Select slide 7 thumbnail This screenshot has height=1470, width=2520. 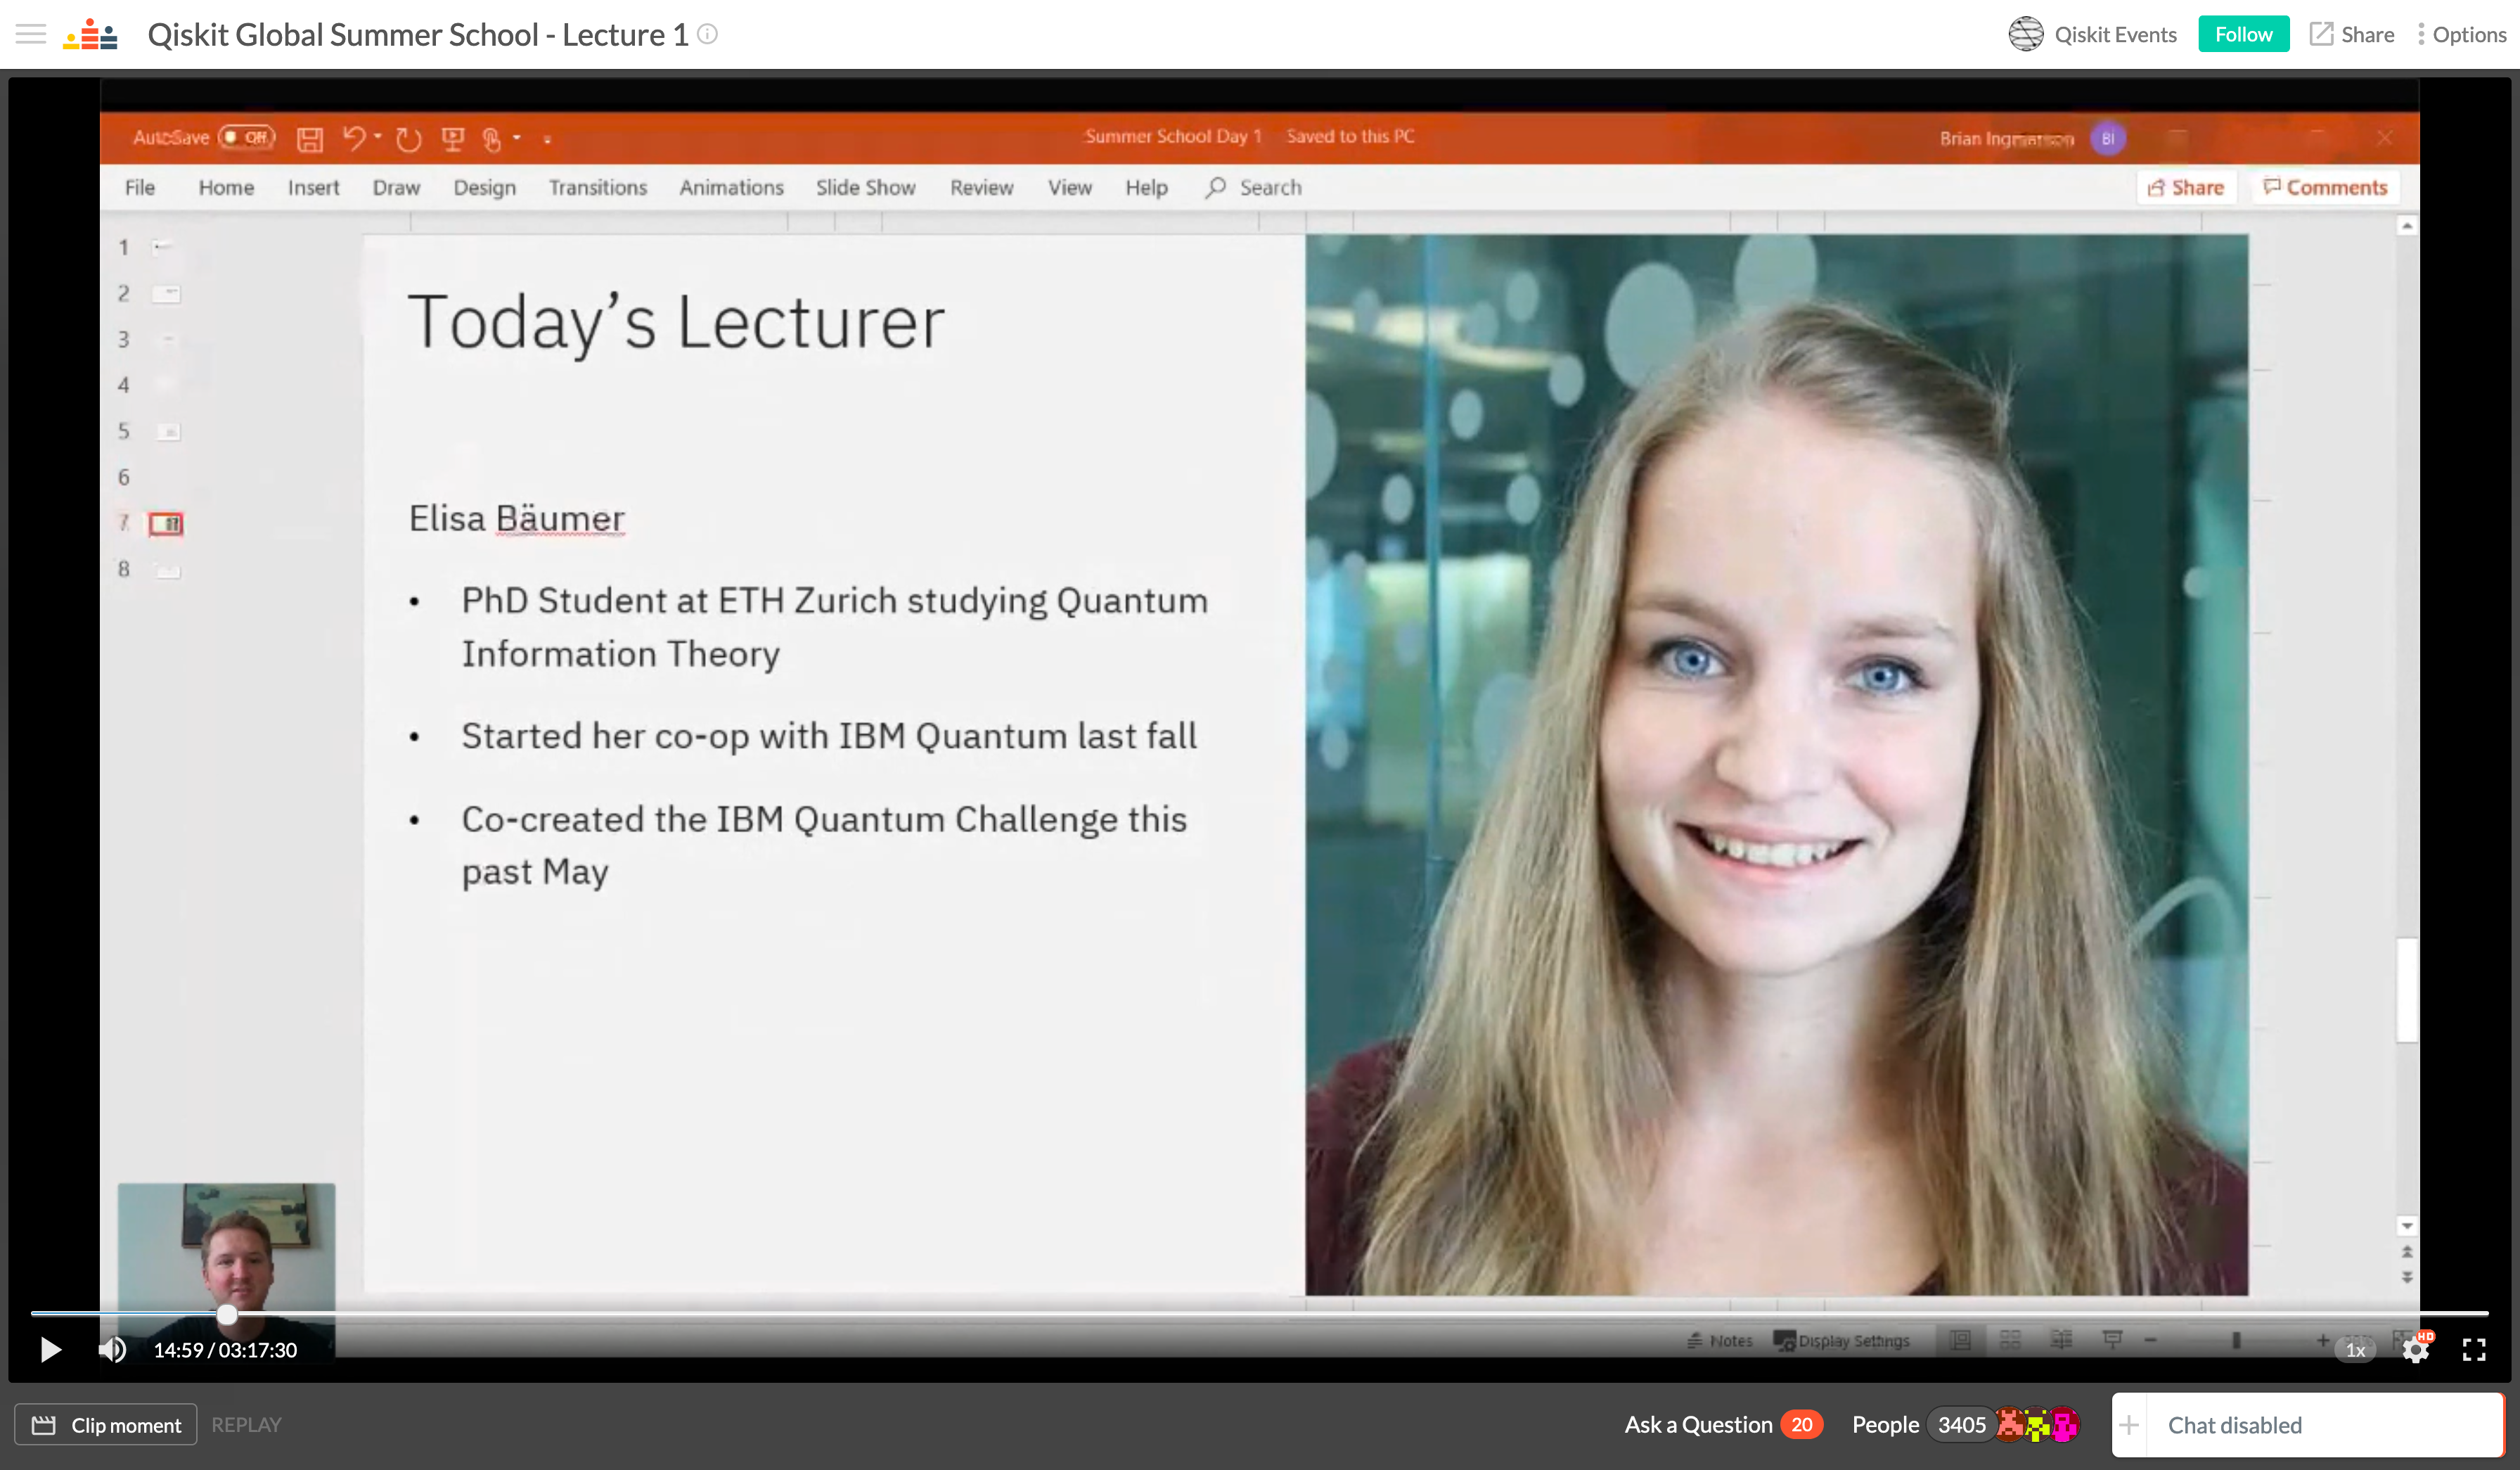click(166, 523)
